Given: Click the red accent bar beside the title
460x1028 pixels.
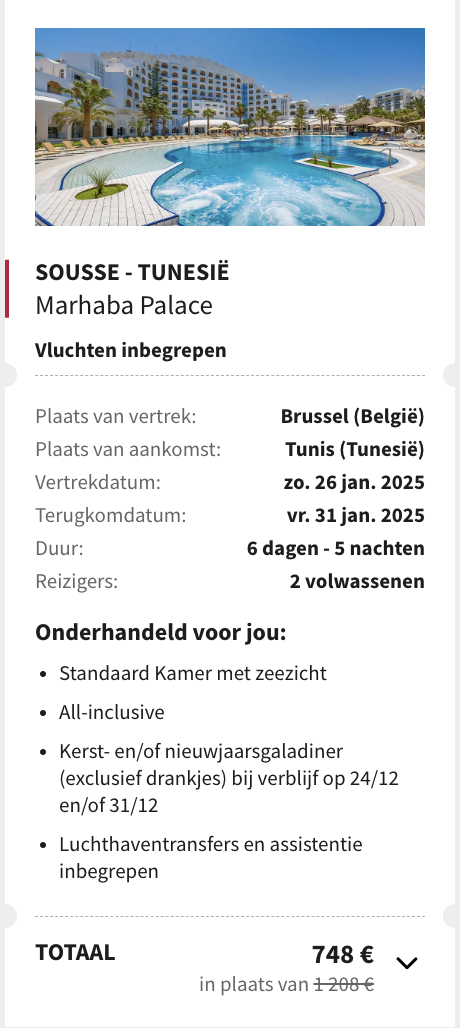Looking at the screenshot, I should [7, 288].
